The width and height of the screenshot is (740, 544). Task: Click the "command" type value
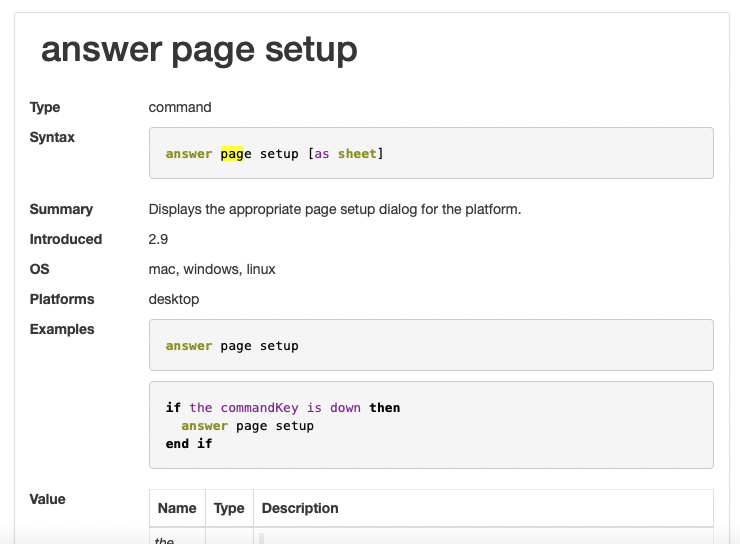click(x=180, y=107)
